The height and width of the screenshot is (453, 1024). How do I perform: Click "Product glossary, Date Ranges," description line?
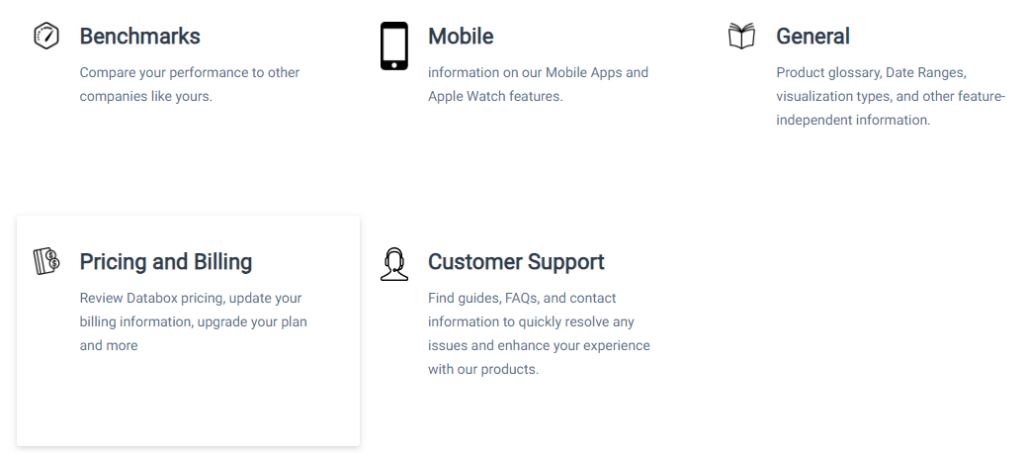coord(871,72)
